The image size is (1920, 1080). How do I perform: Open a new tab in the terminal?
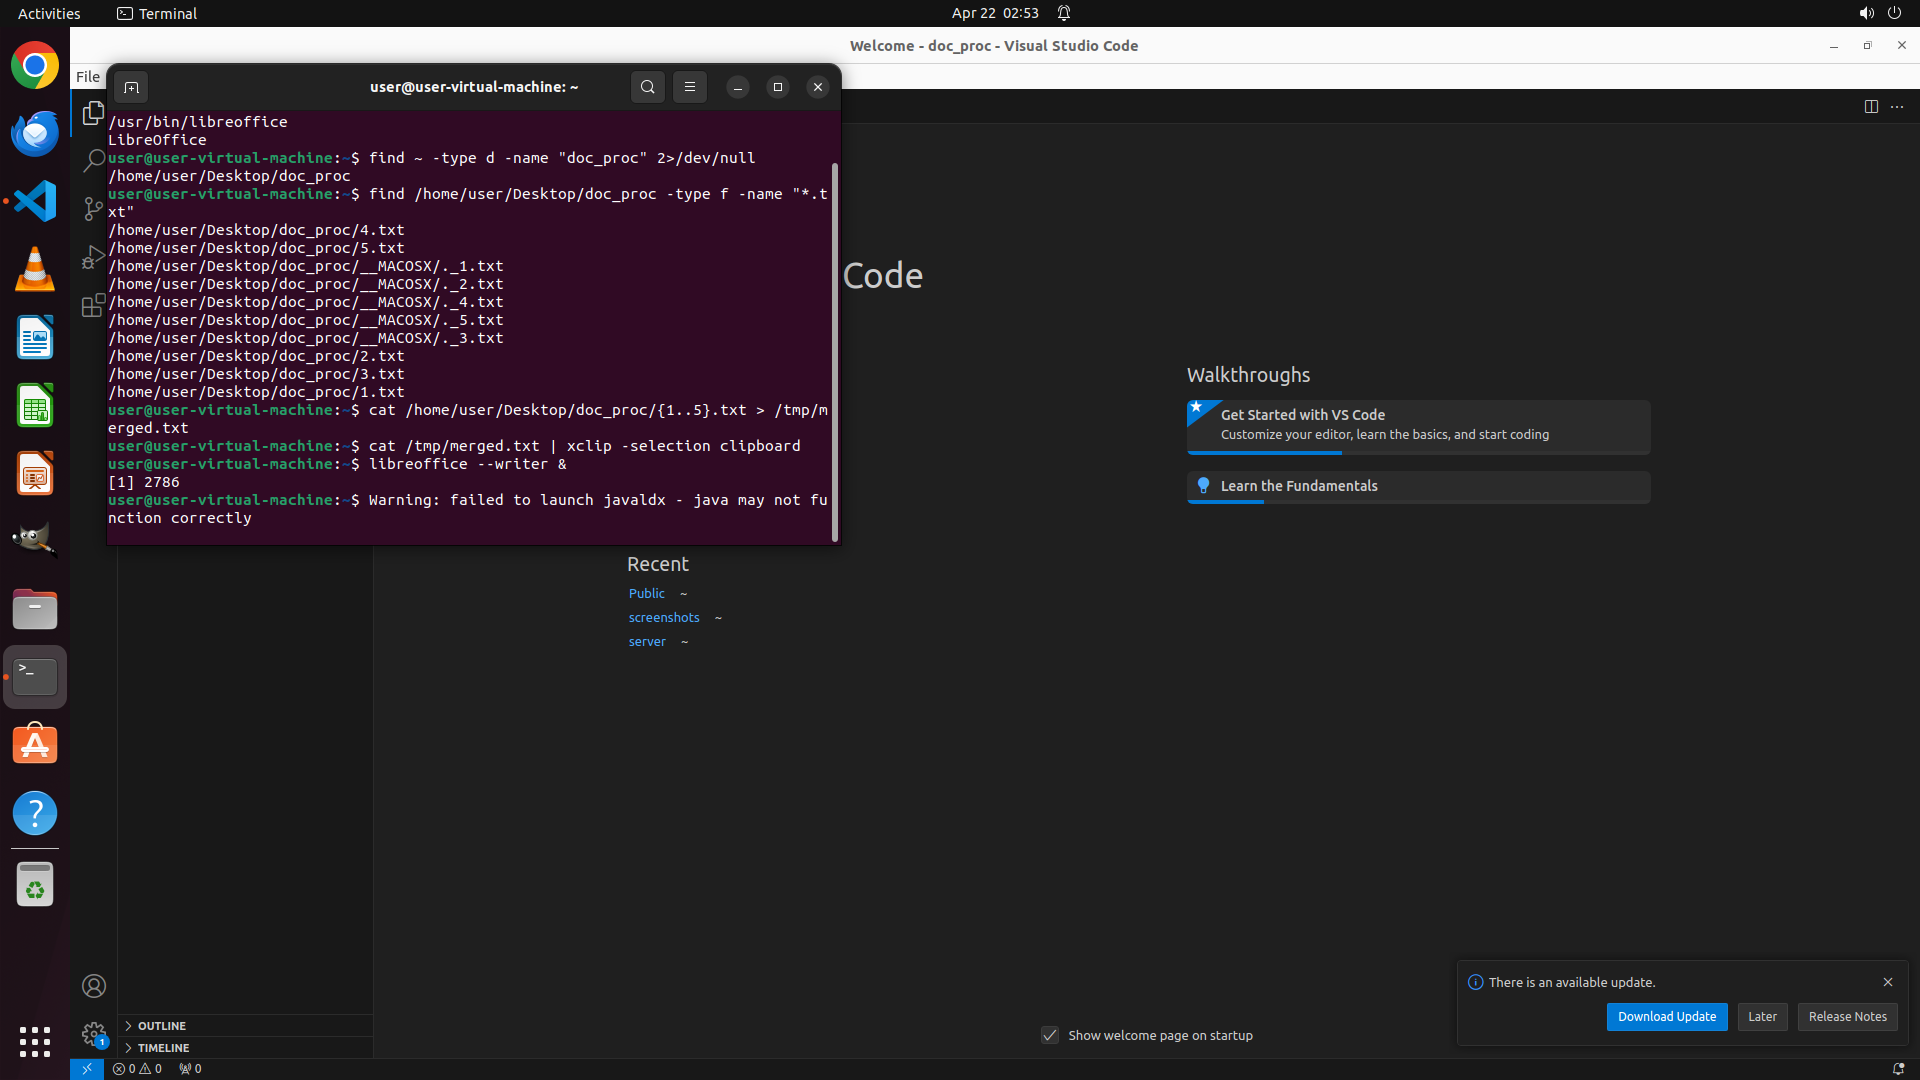(131, 87)
